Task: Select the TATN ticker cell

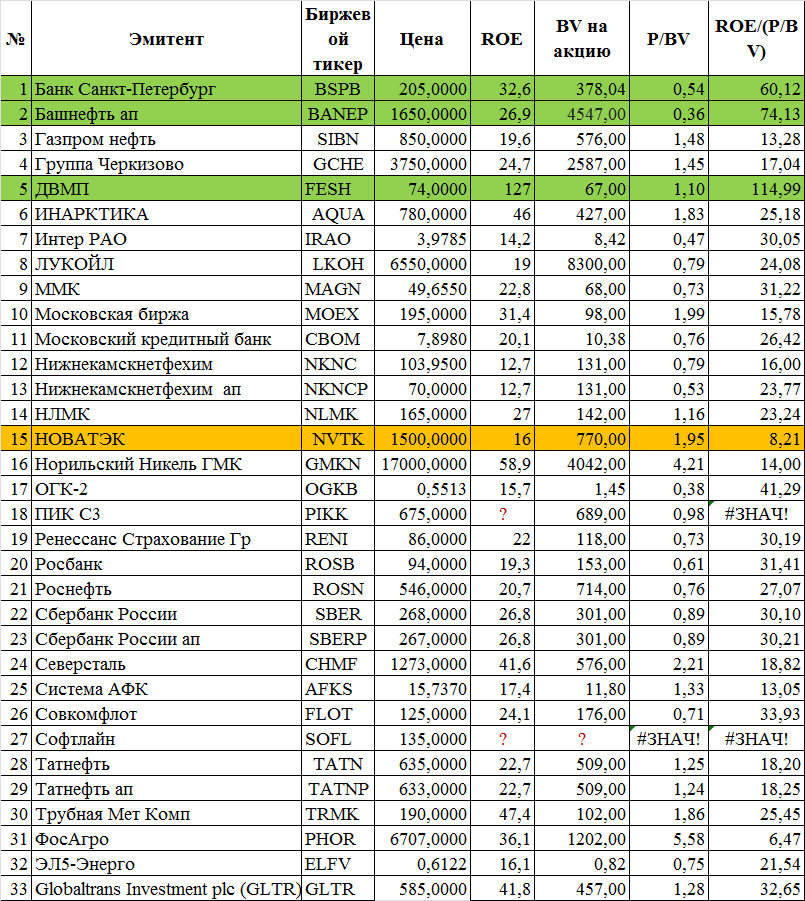Action: pyautogui.click(x=338, y=764)
